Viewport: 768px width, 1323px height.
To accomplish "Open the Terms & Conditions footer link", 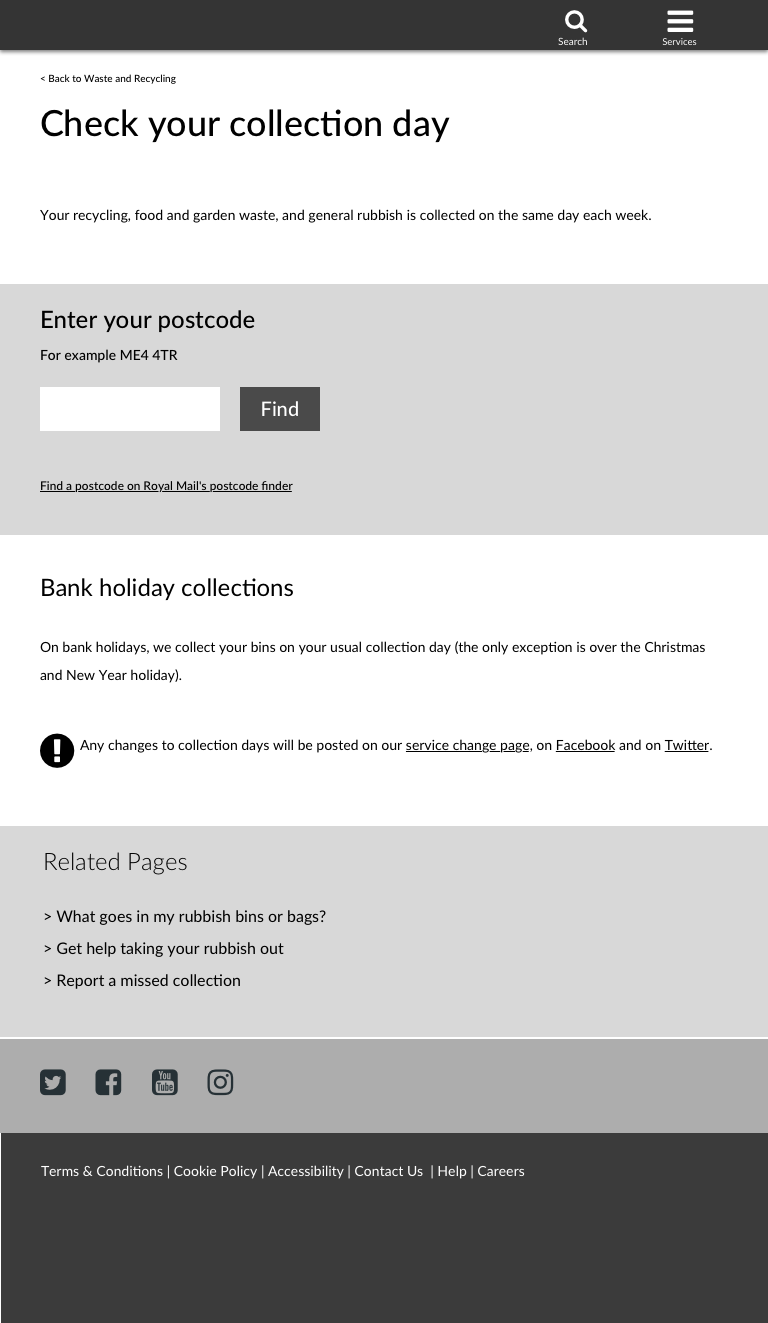I will [102, 1172].
